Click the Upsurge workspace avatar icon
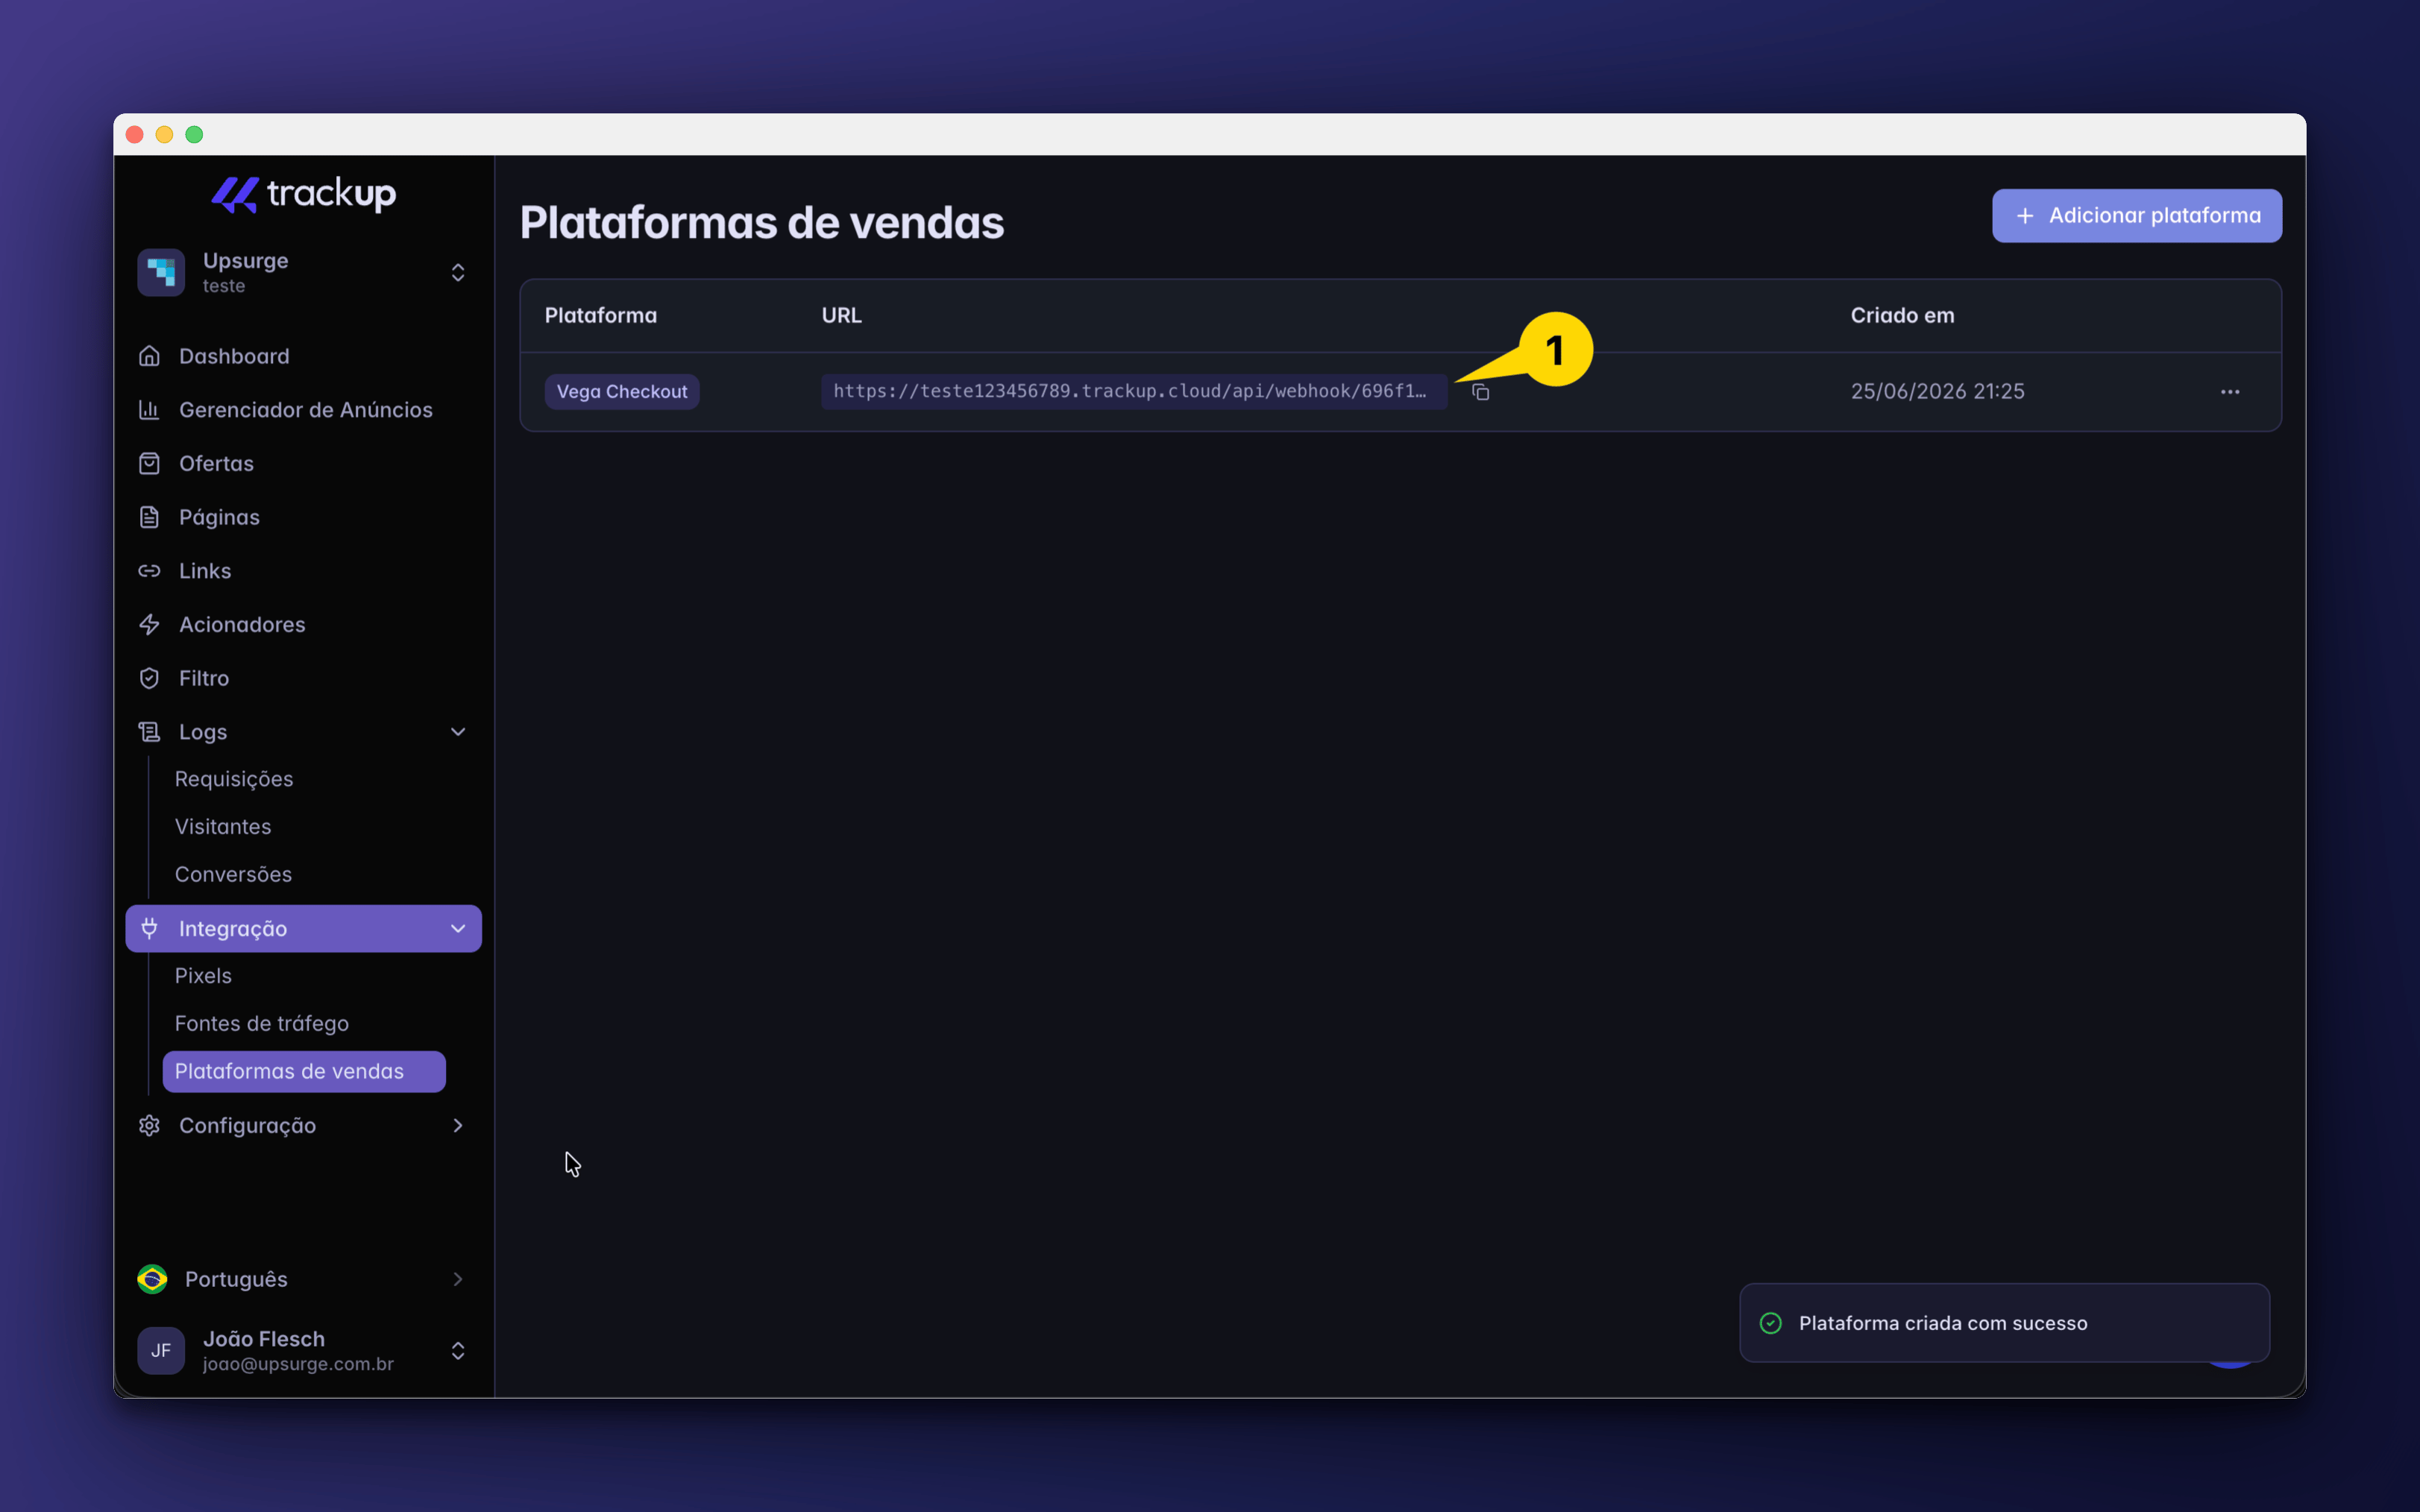This screenshot has width=2420, height=1512. (x=161, y=272)
